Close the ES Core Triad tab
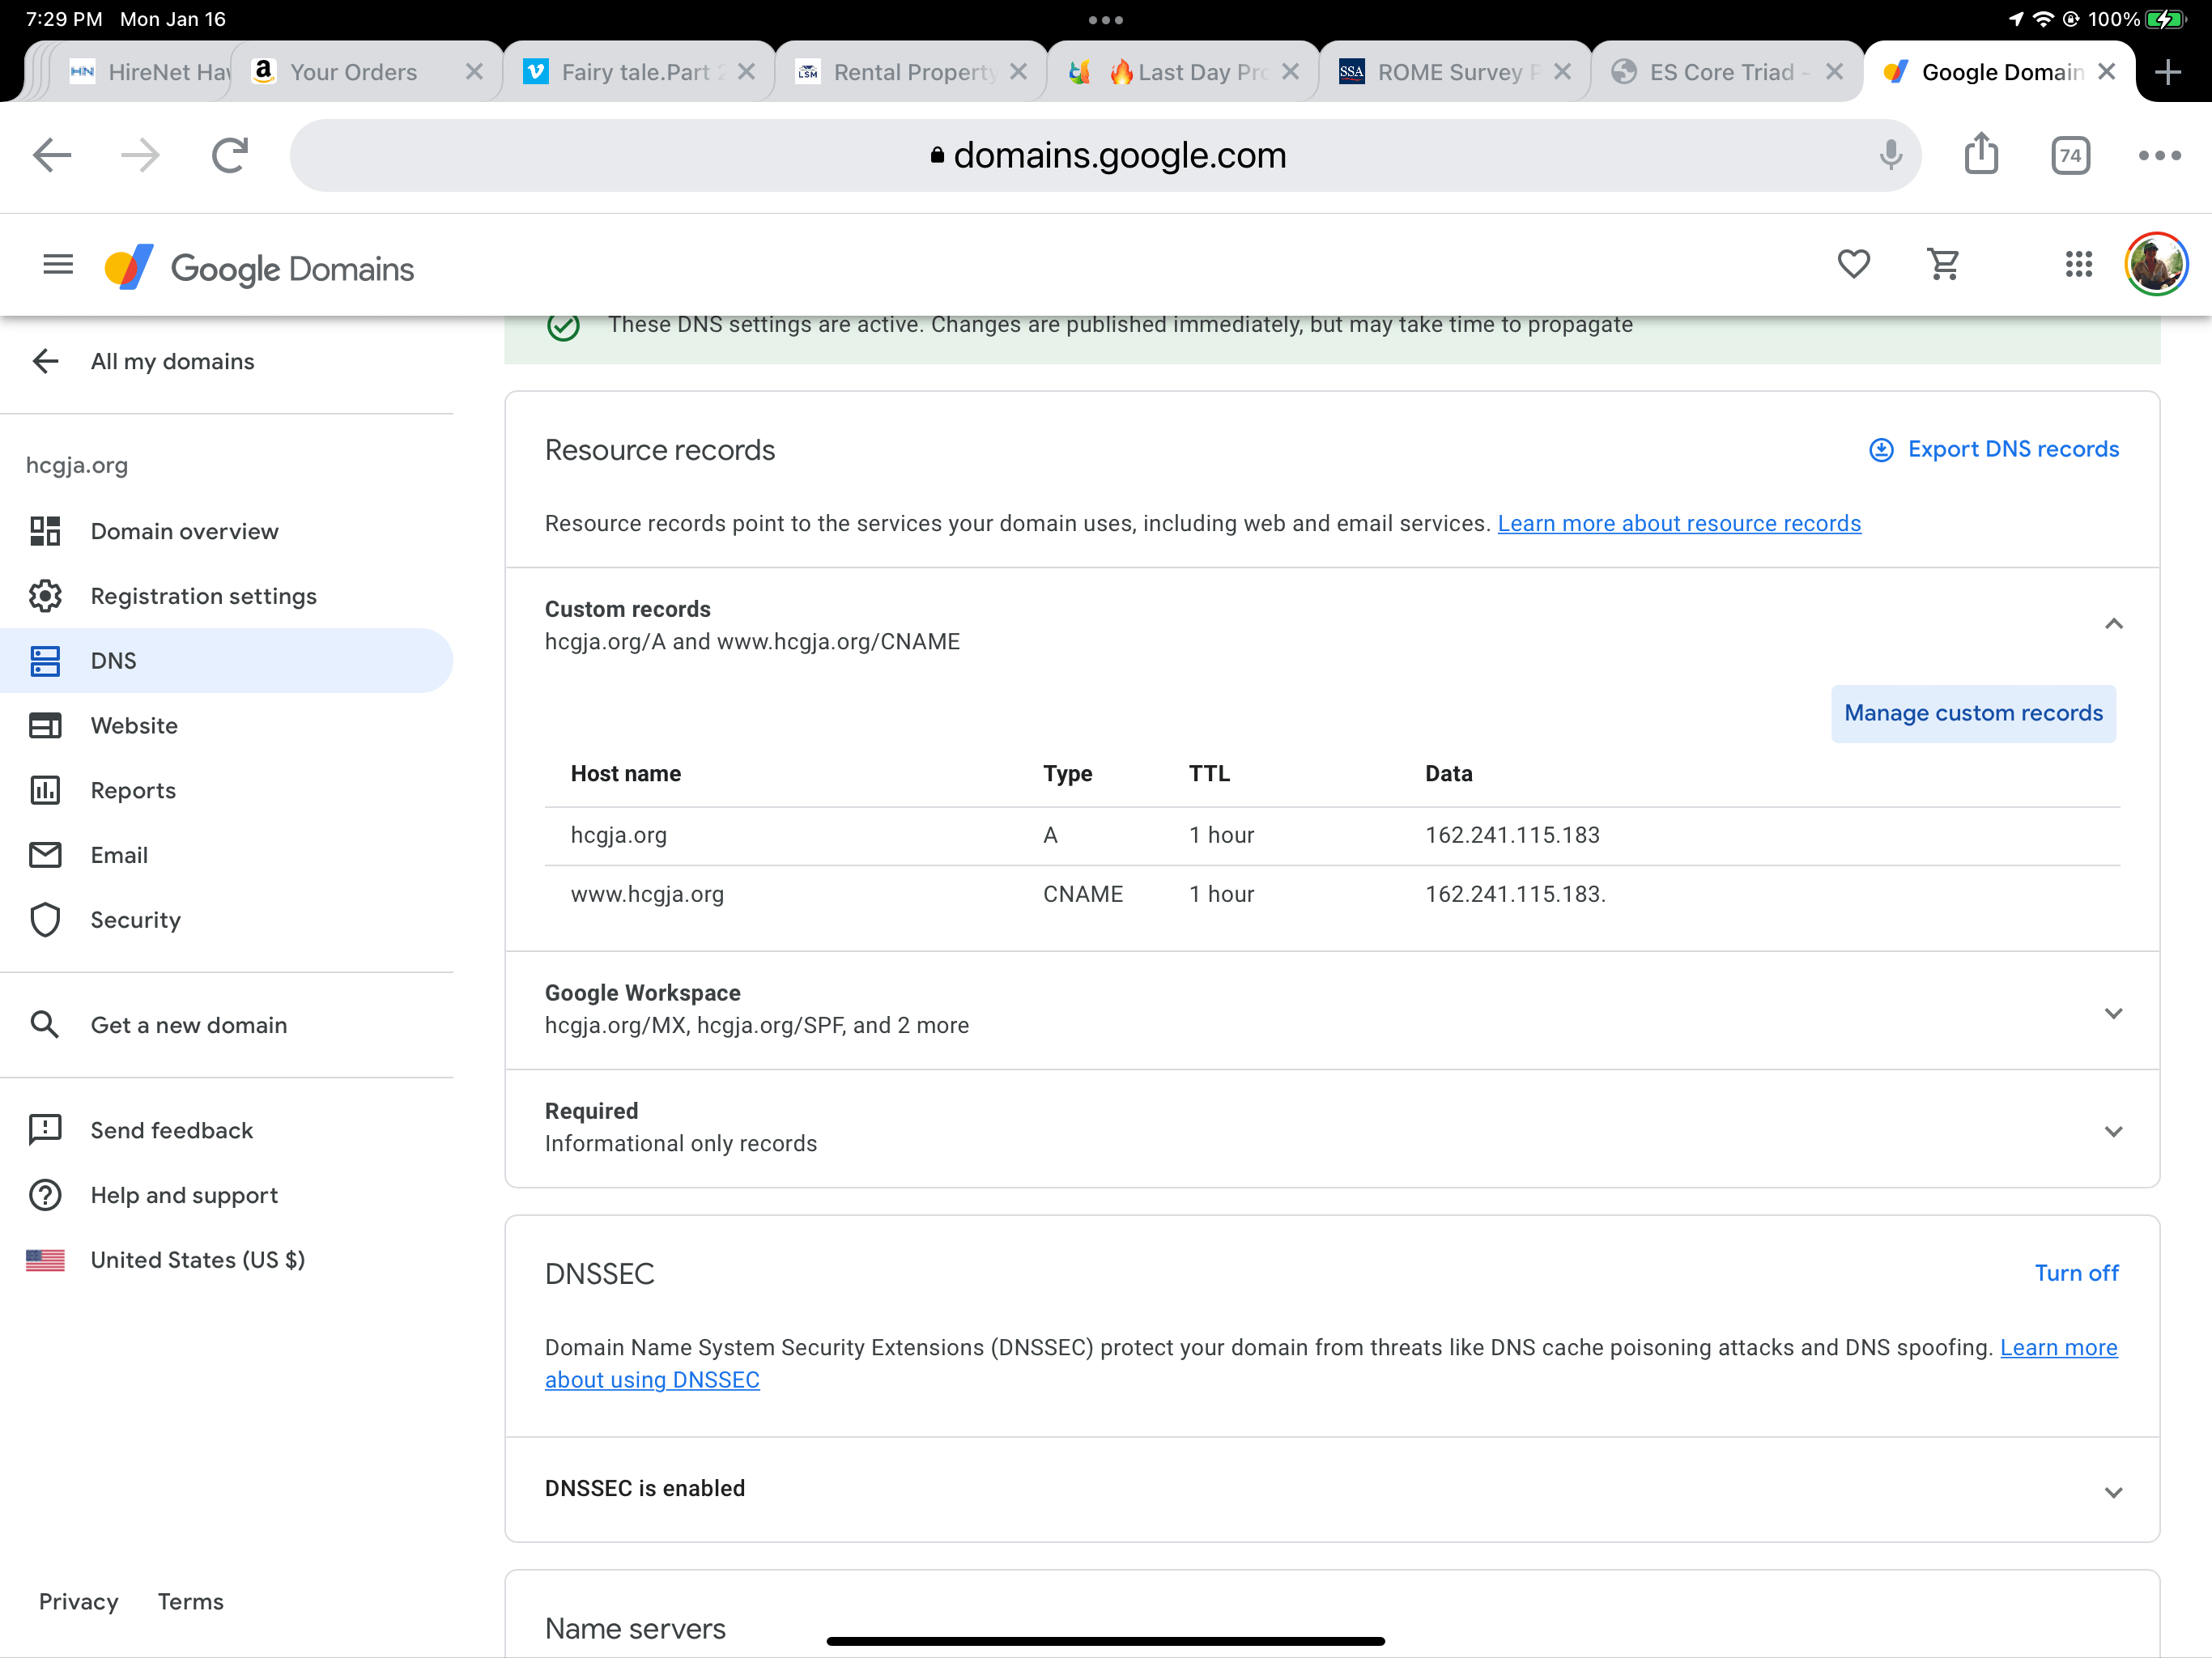 1834,72
